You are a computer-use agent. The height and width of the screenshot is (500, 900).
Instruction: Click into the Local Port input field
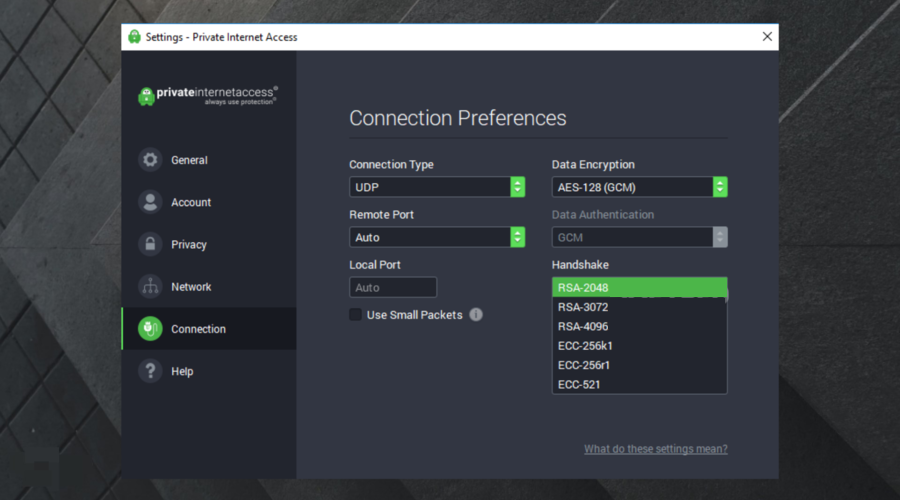(x=393, y=287)
